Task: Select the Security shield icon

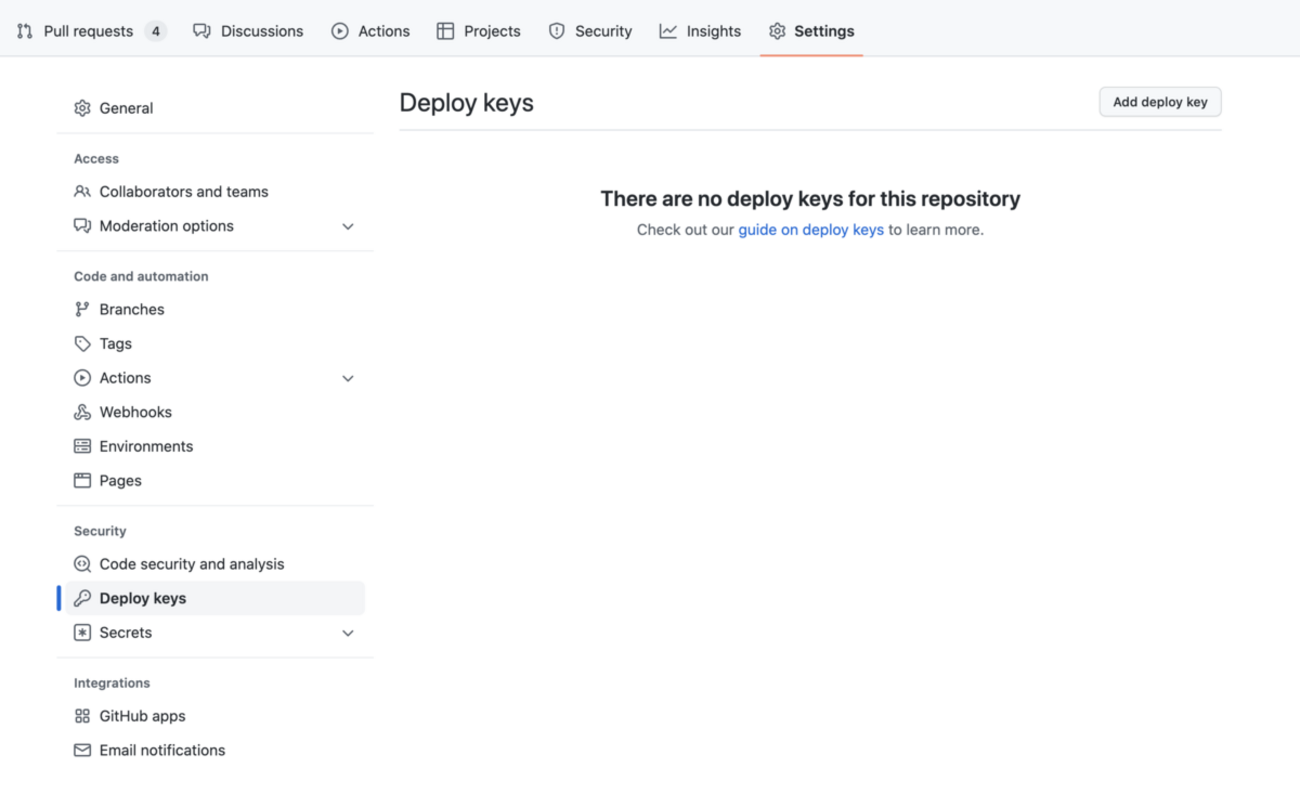Action: (555, 30)
